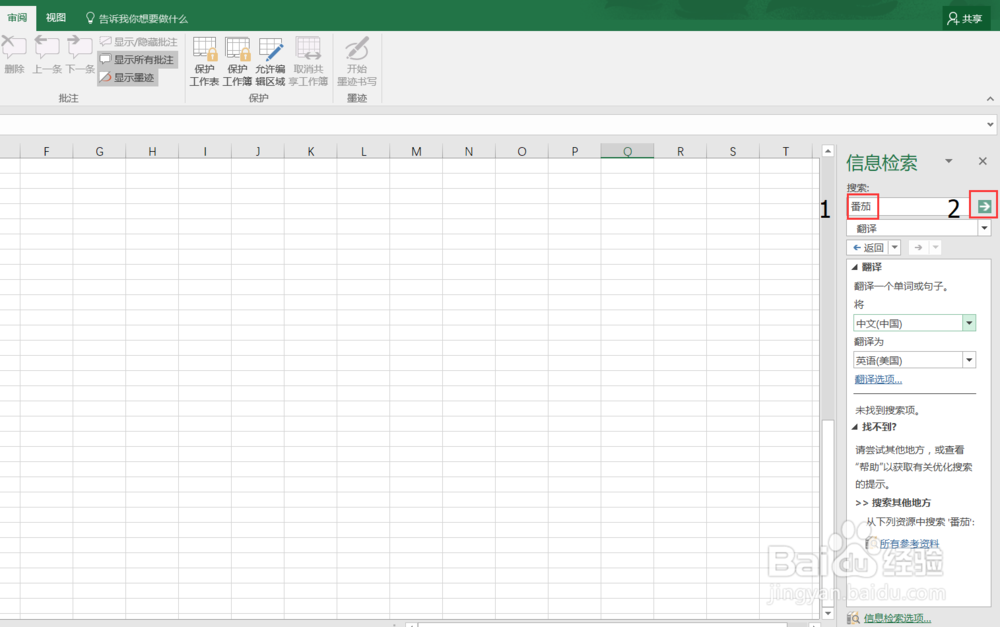Toggle Show/Hide Comment option

pos(138,41)
